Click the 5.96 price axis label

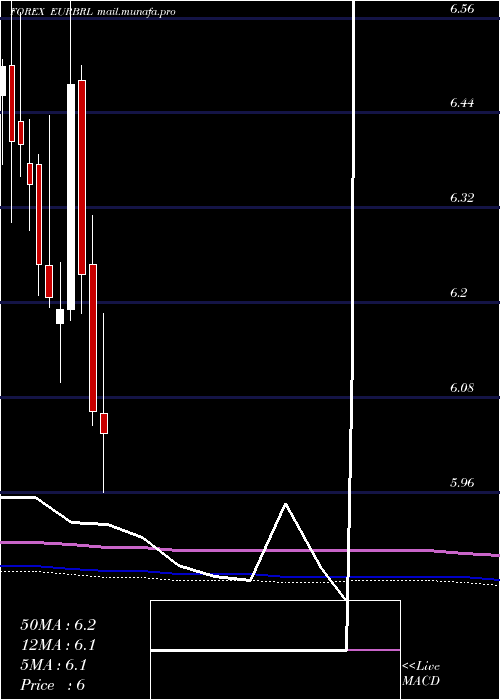pyautogui.click(x=462, y=483)
